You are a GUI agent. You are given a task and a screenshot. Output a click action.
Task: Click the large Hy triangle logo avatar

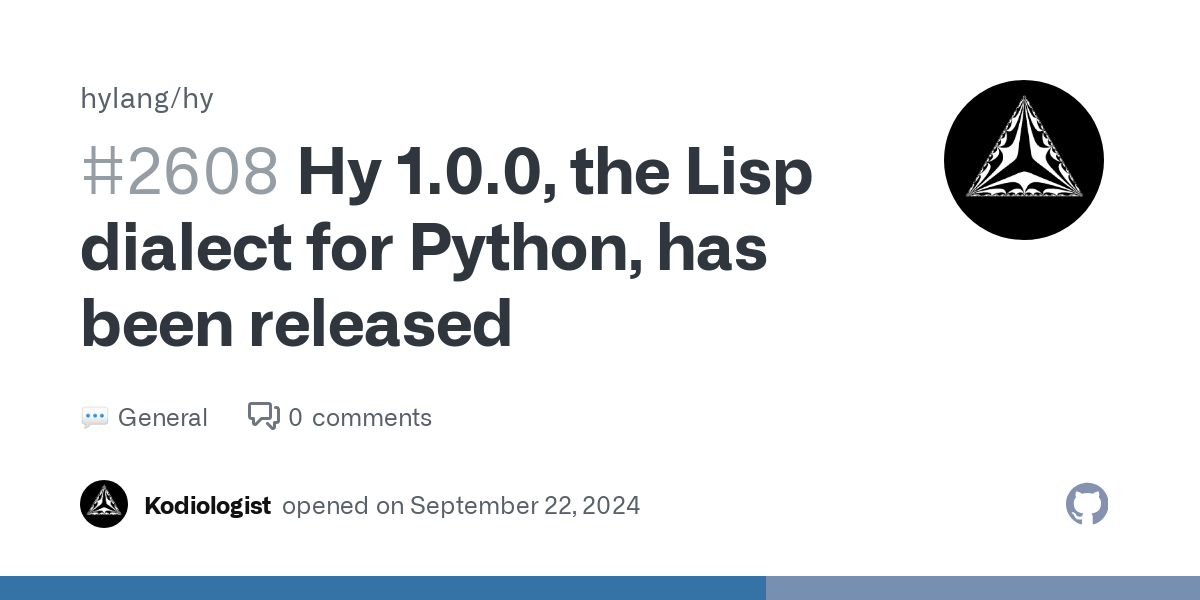tap(1023, 160)
